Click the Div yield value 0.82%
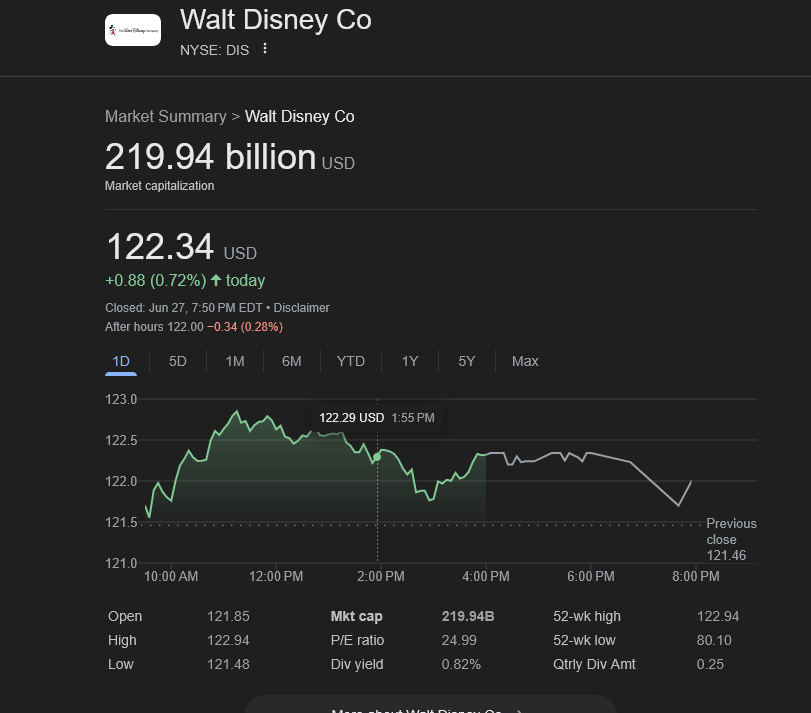Viewport: 811px width, 713px height. tap(461, 664)
